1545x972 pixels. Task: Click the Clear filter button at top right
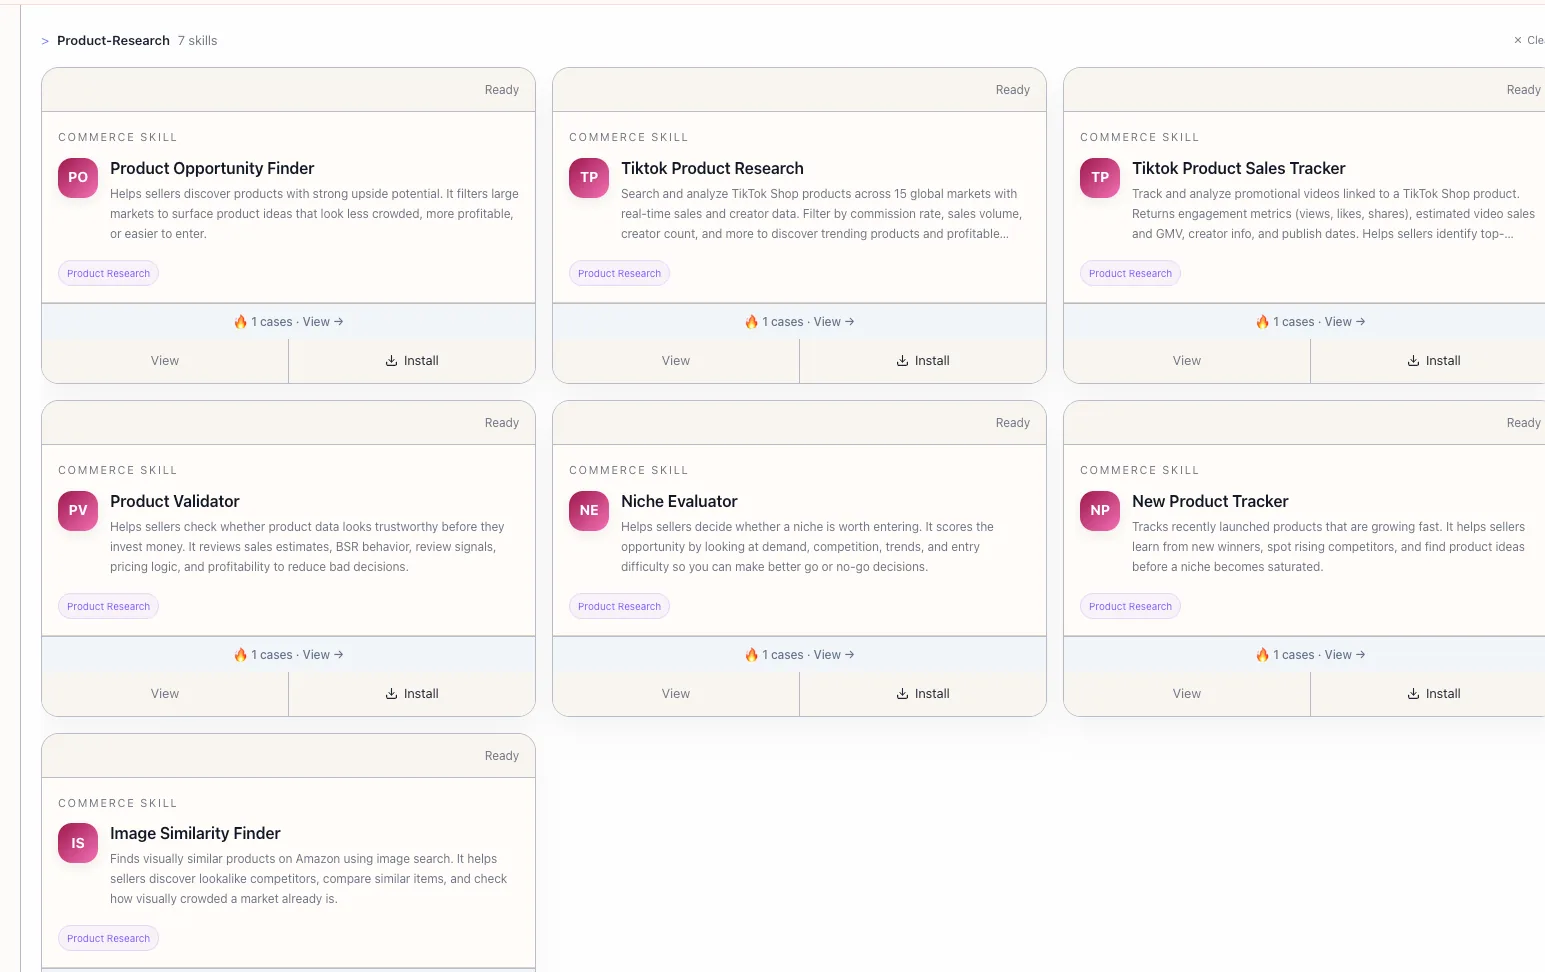coord(1529,41)
